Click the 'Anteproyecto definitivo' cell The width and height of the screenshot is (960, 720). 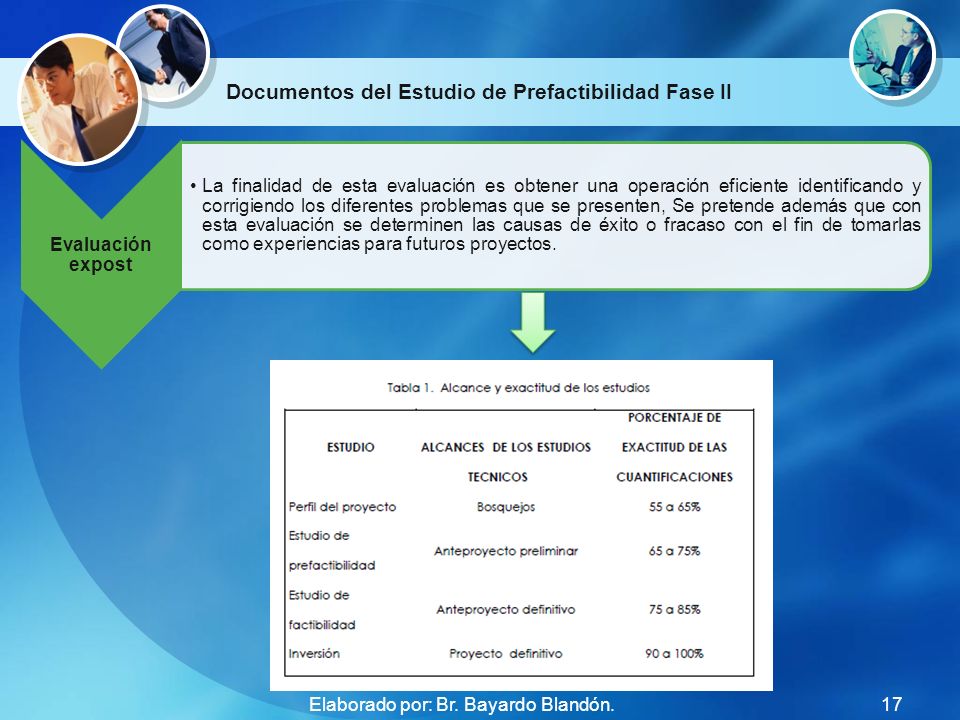pyautogui.click(x=506, y=610)
